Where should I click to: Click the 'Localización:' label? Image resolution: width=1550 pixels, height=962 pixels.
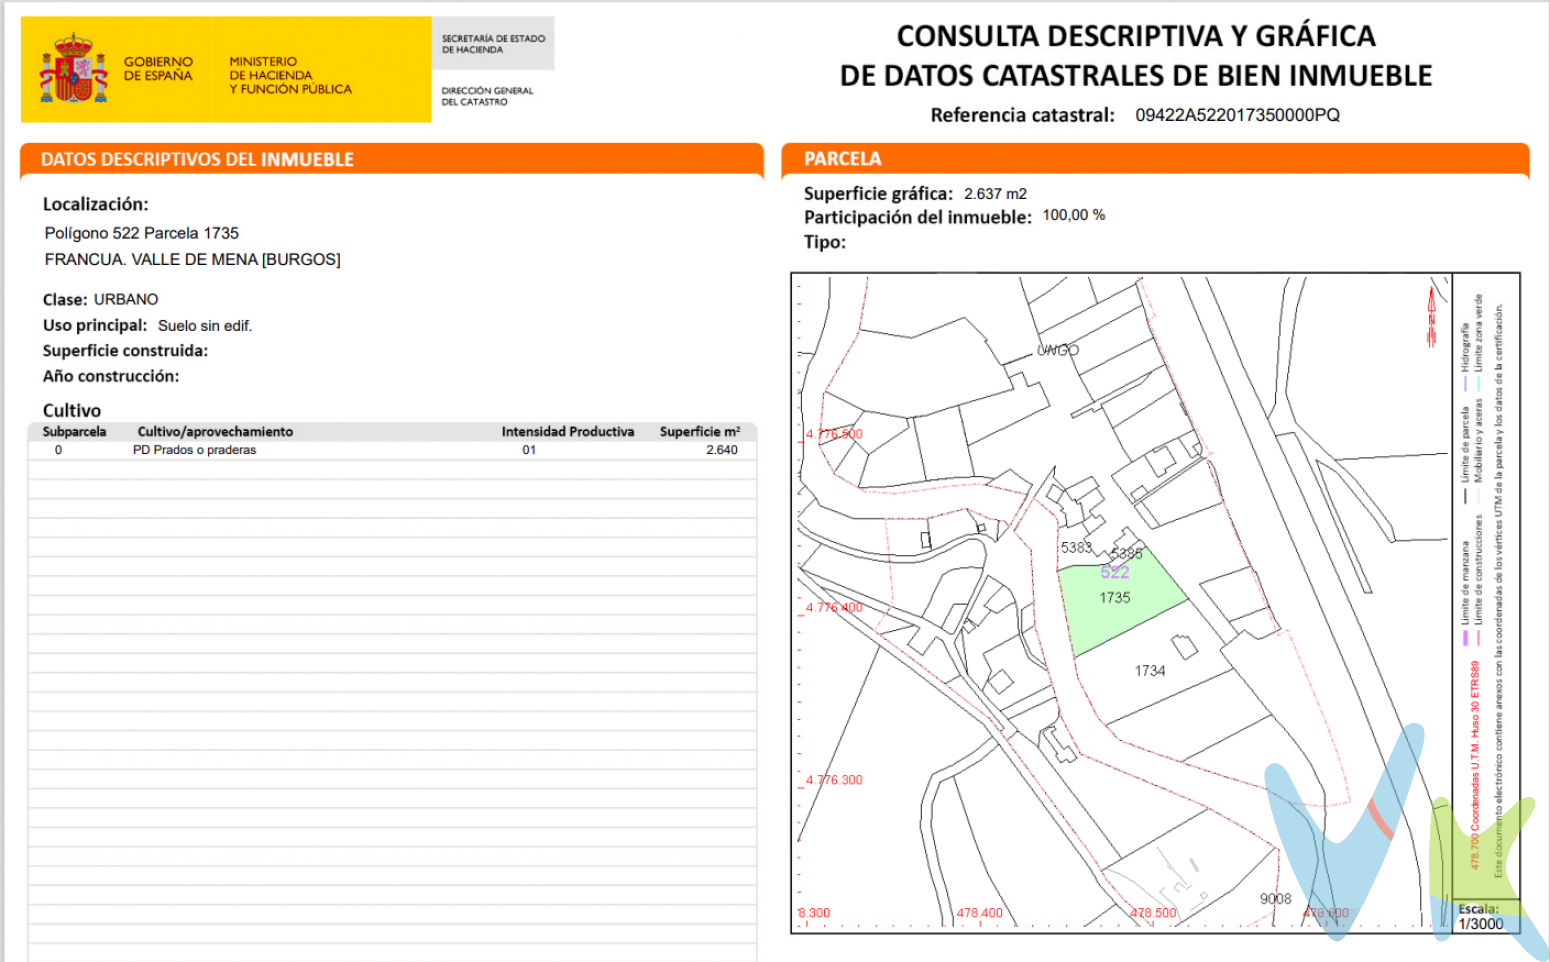[x=95, y=204]
